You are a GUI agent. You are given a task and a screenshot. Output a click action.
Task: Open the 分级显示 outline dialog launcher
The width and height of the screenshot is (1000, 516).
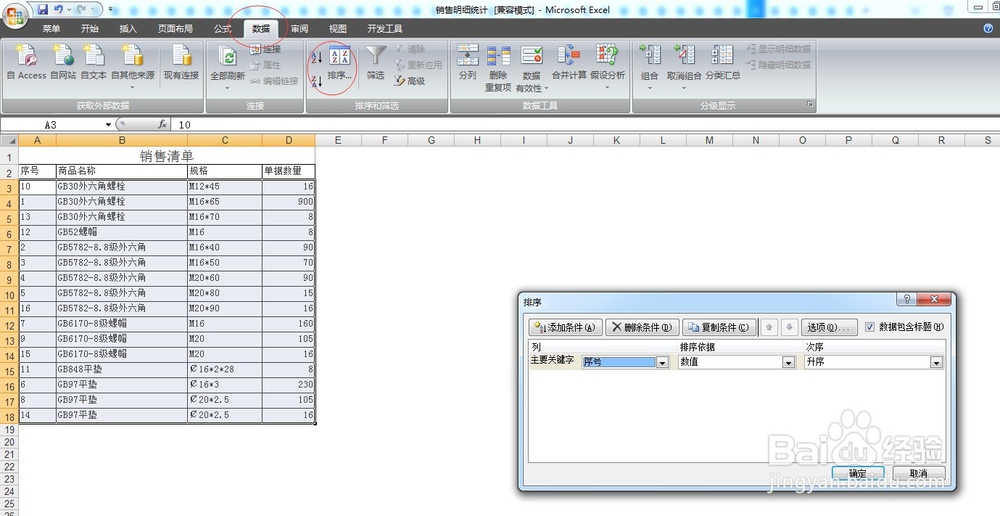pos(811,105)
